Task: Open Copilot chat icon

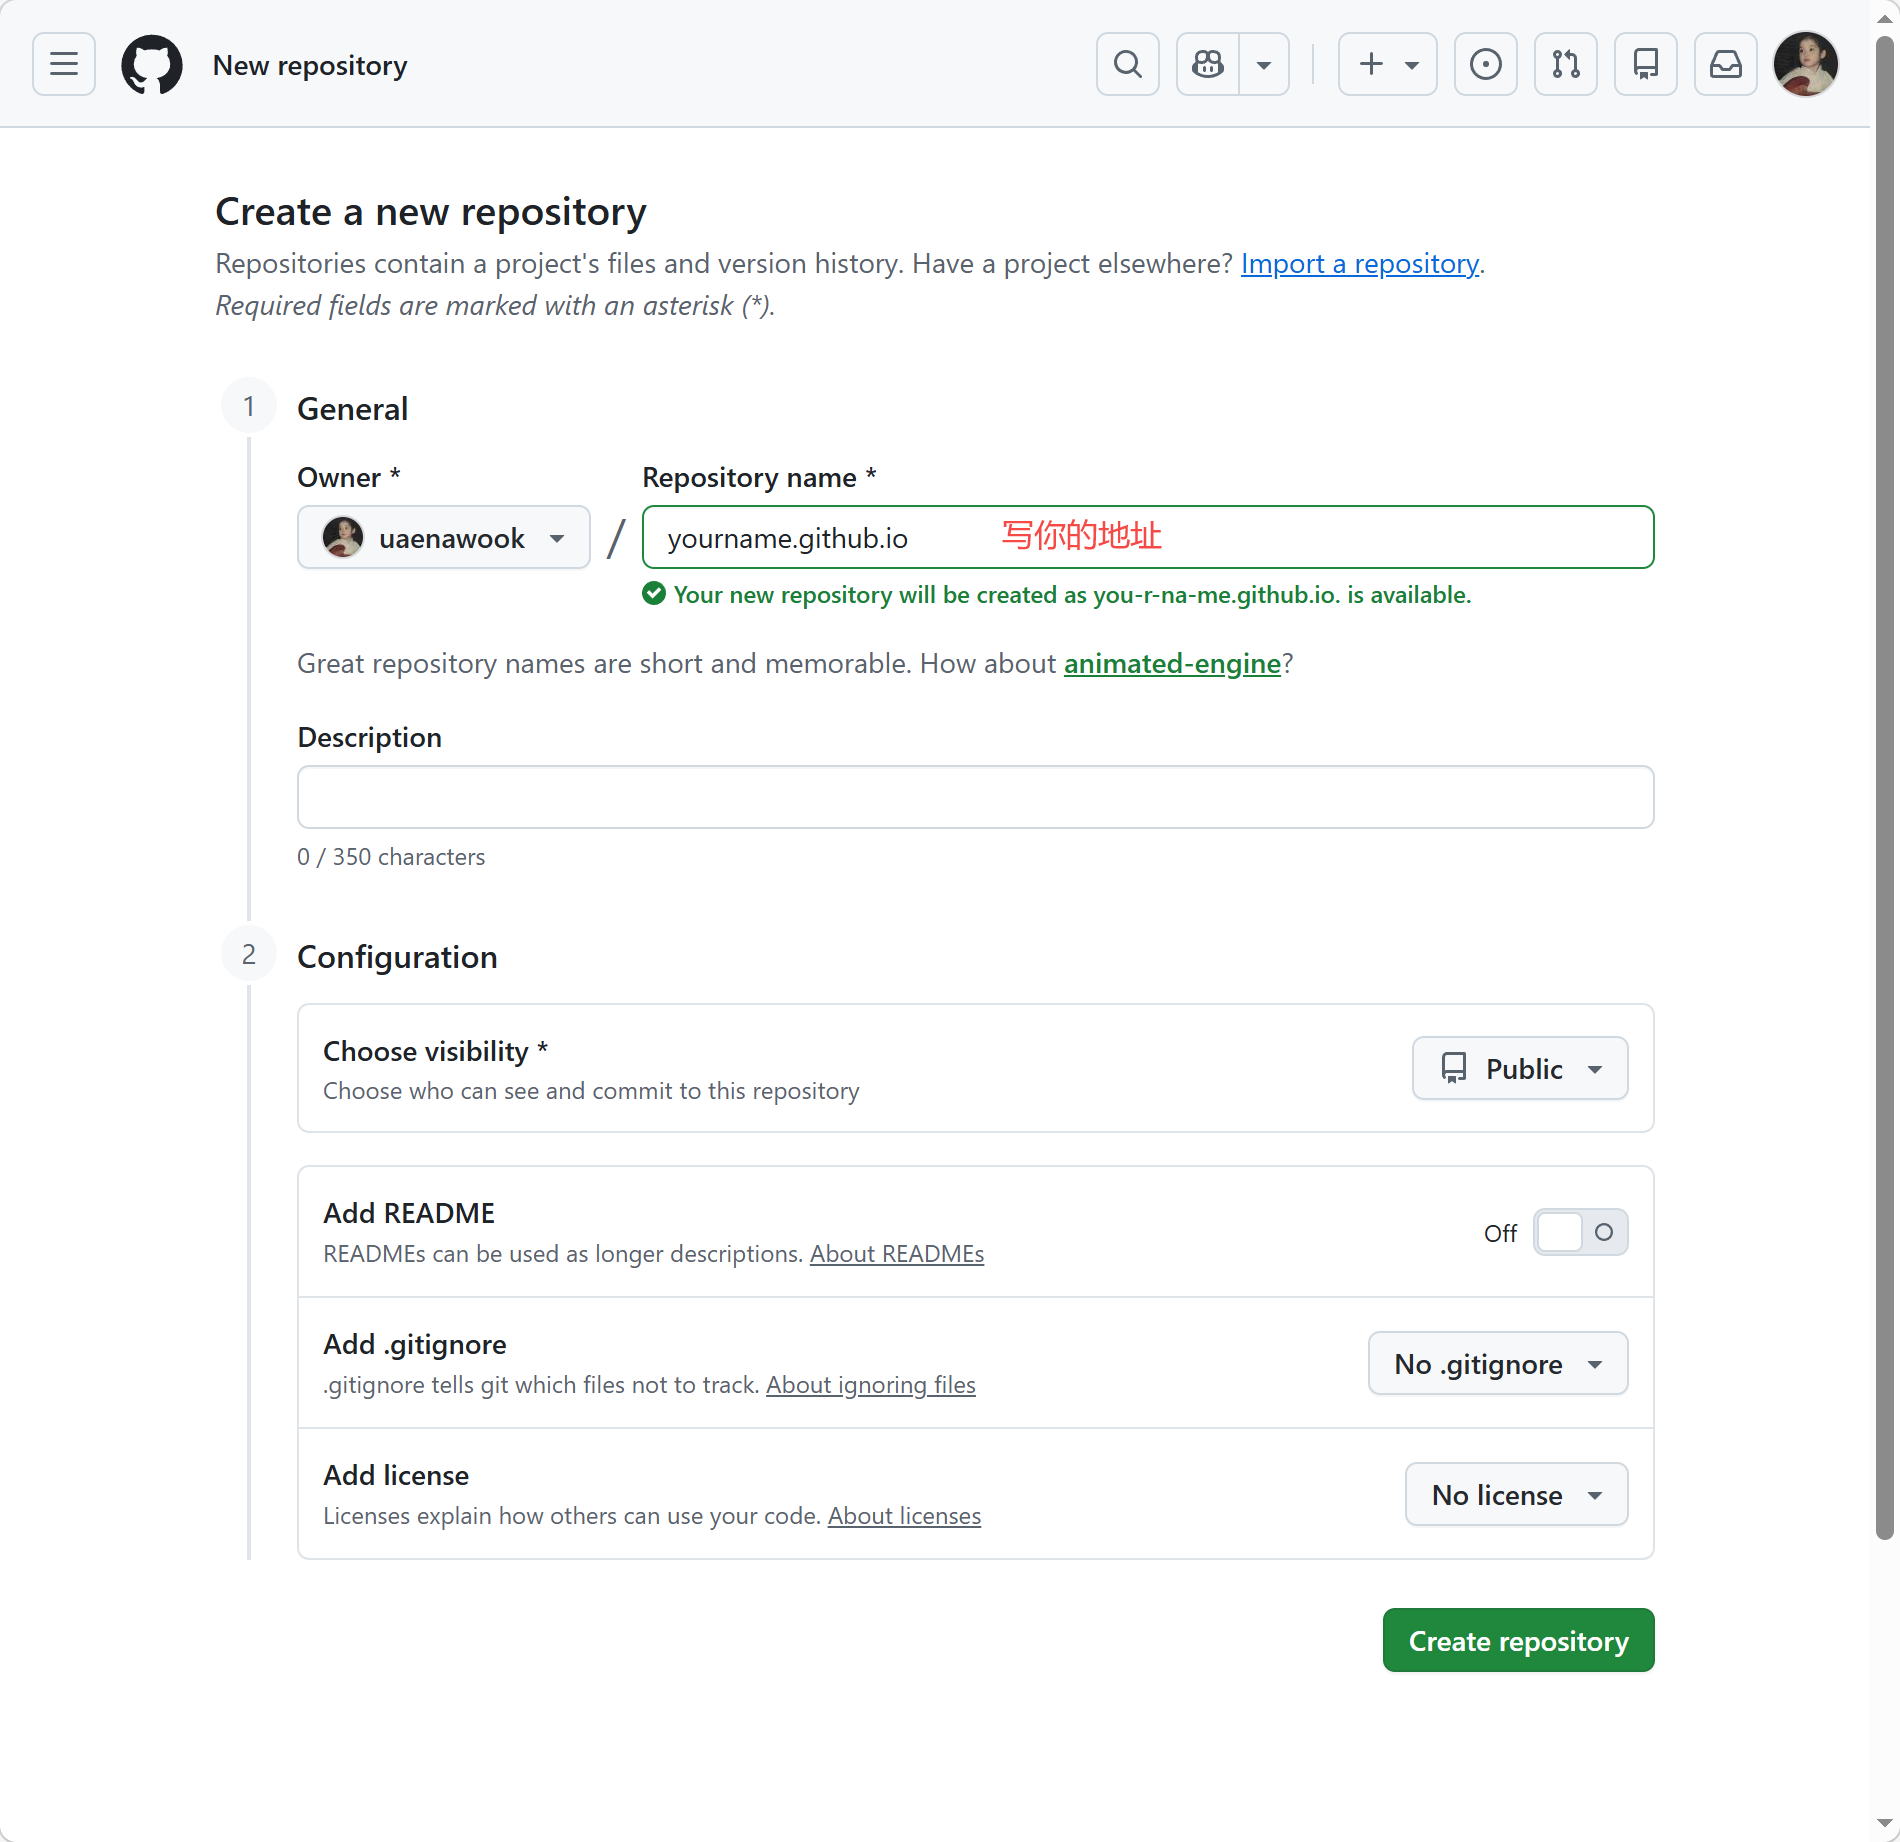Action: (1208, 65)
